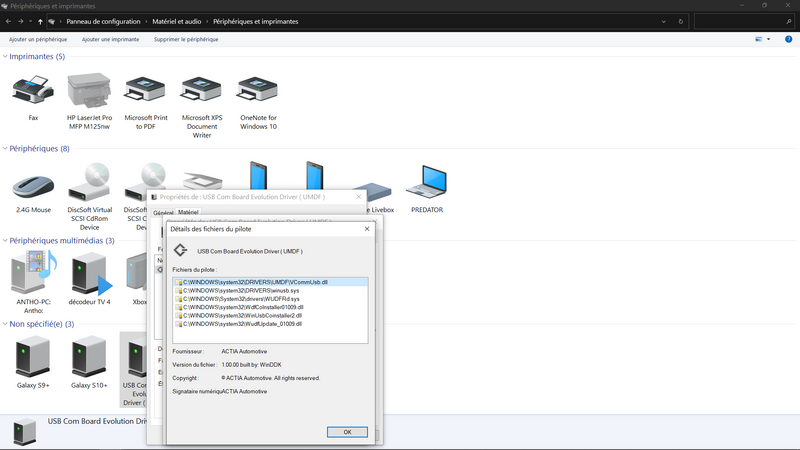Close the Détails des fichiers du pilote dialog
The height and width of the screenshot is (450, 800).
(x=367, y=229)
